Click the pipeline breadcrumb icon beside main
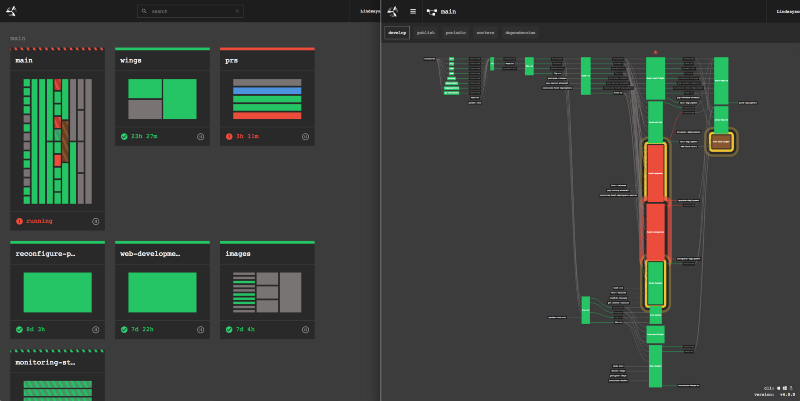Screen dimensions: 800x401 432,12
